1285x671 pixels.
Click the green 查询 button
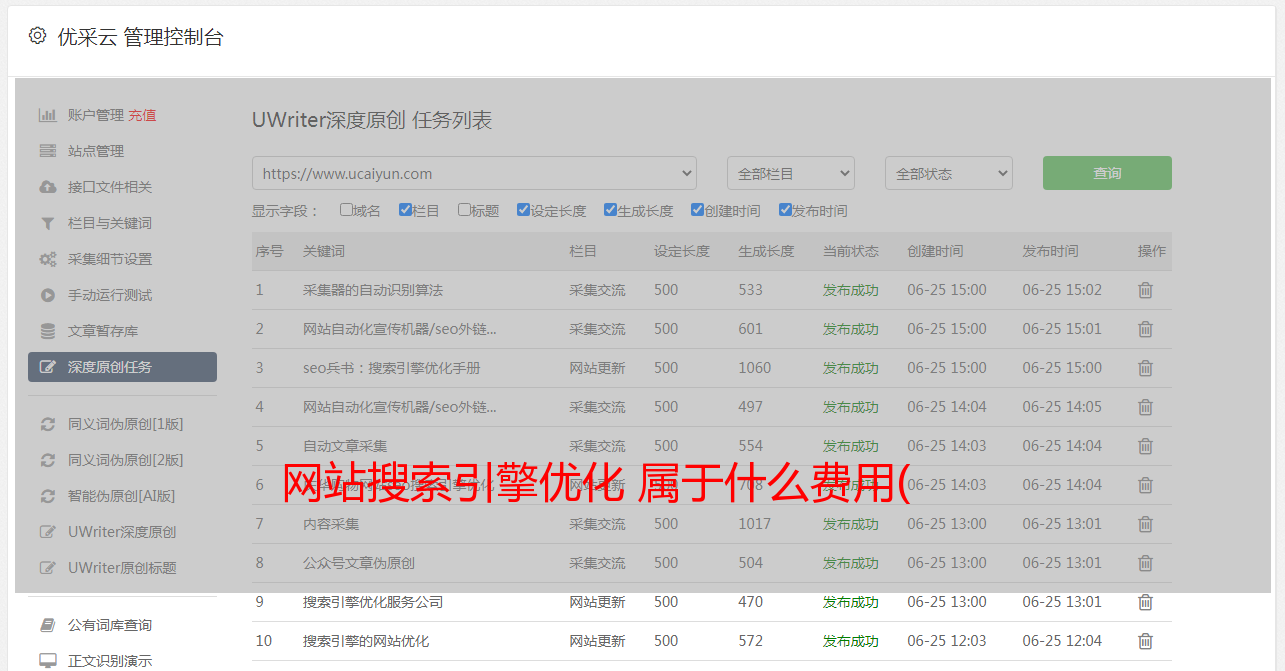[1106, 173]
